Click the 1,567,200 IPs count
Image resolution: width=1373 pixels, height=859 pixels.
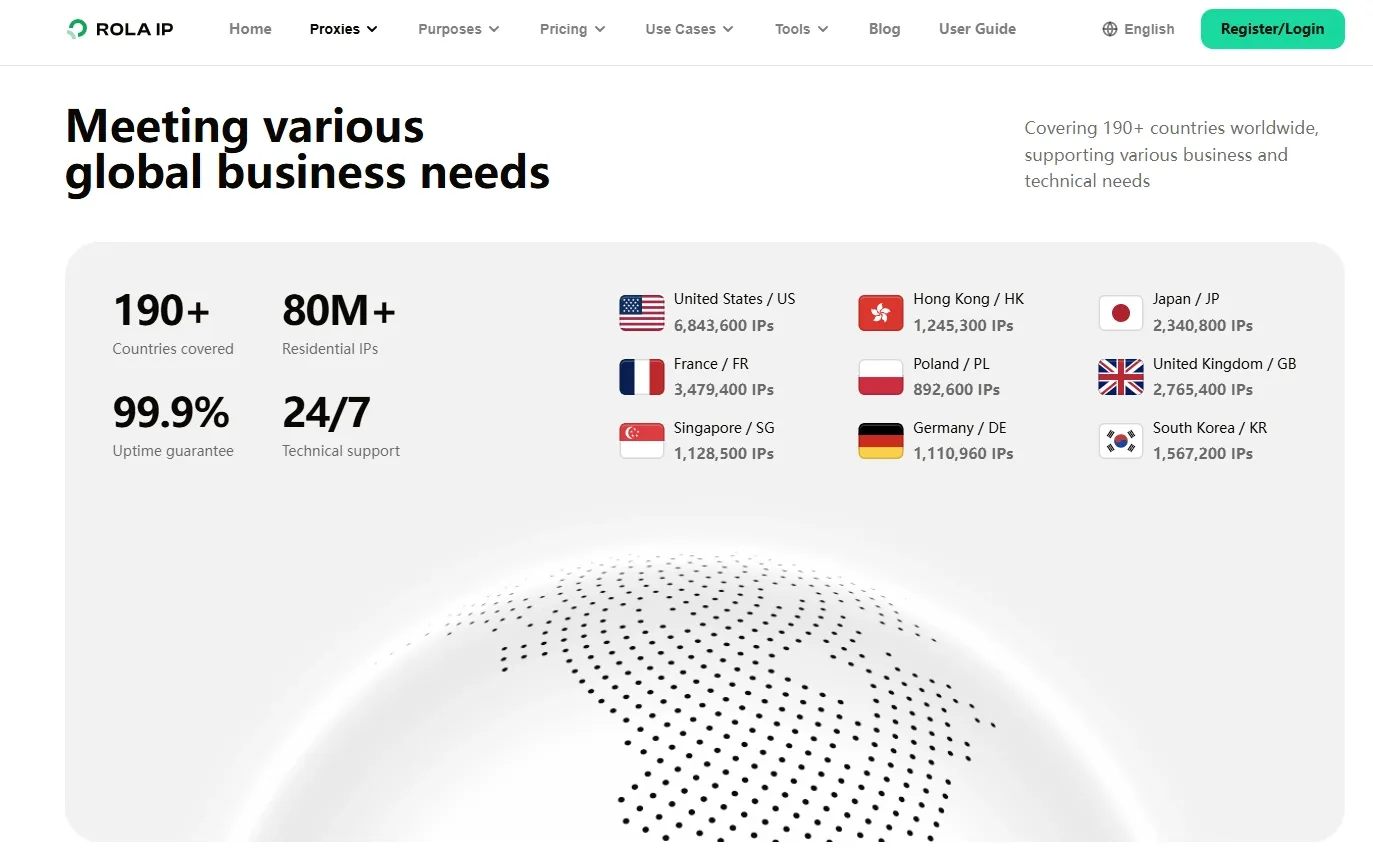[x=1203, y=454]
